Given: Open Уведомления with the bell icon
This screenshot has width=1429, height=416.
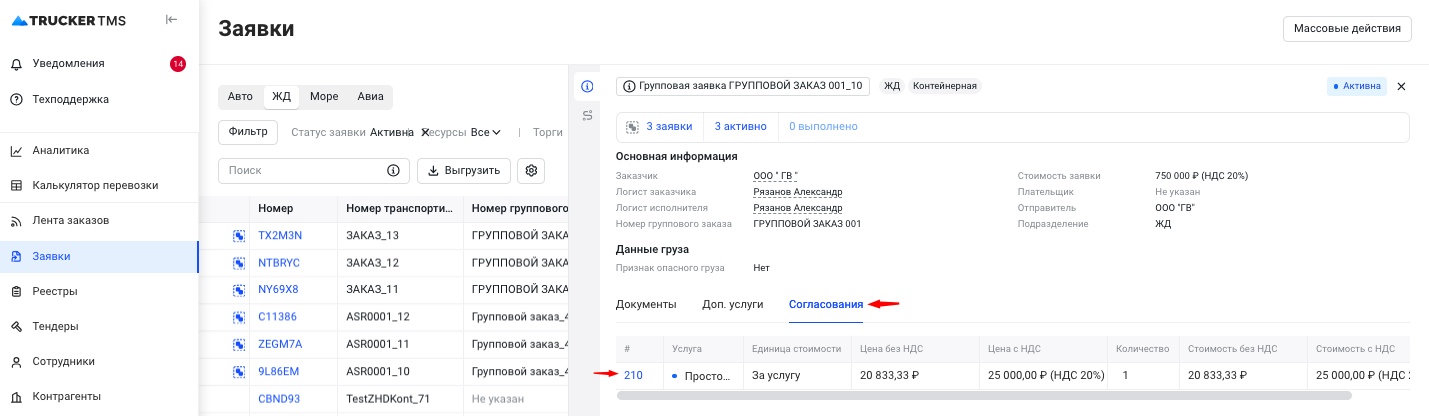Looking at the screenshot, I should coord(17,64).
